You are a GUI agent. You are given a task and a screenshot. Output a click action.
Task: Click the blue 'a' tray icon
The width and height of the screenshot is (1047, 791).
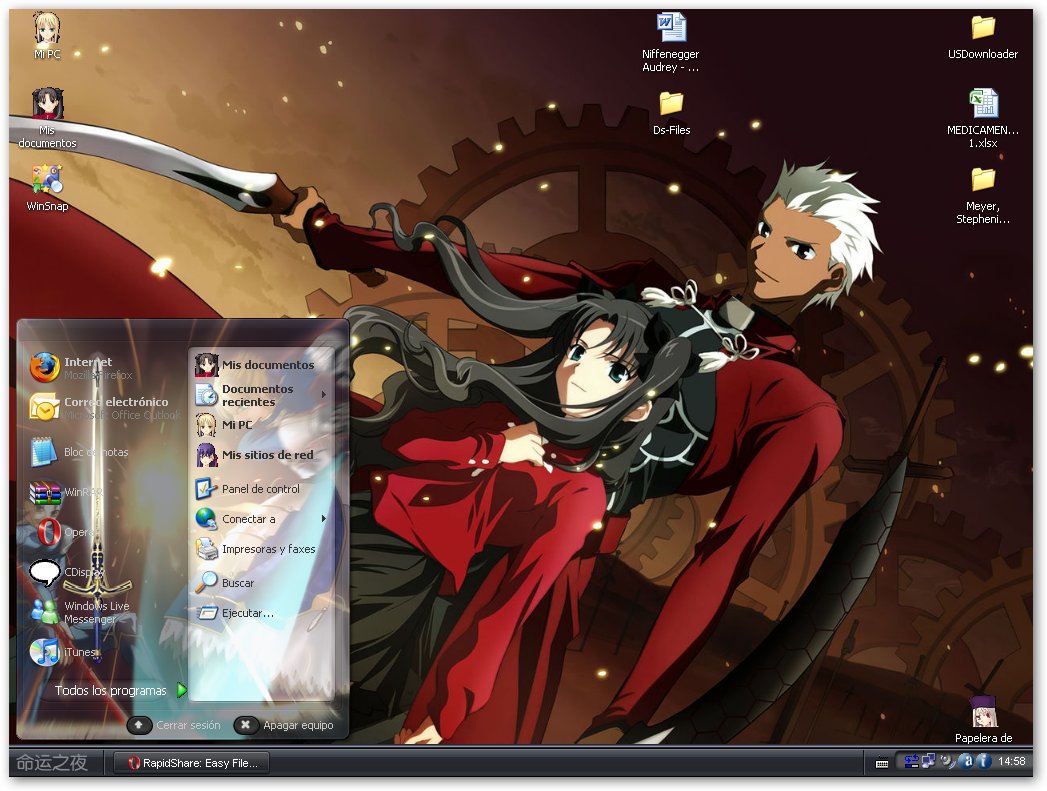pos(966,761)
